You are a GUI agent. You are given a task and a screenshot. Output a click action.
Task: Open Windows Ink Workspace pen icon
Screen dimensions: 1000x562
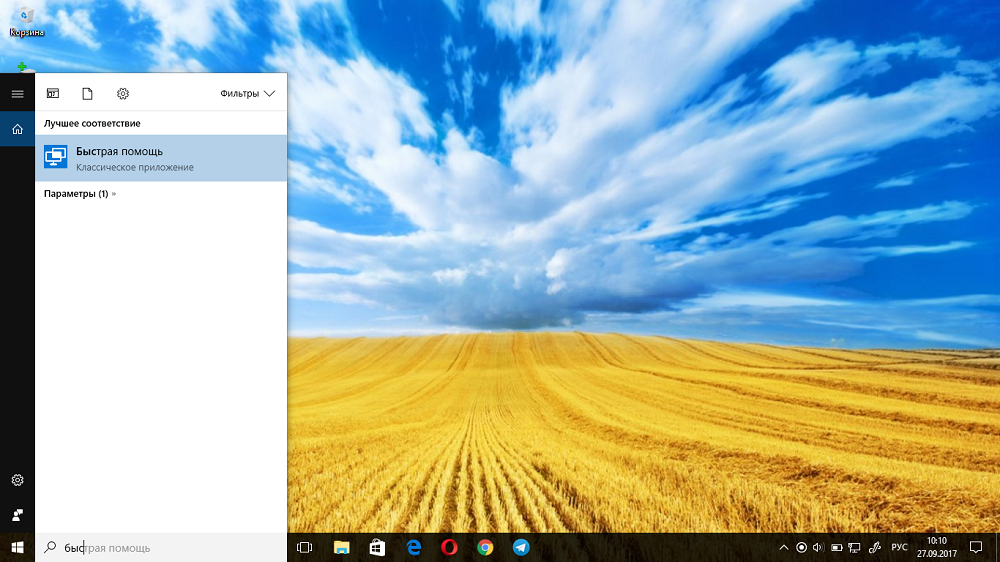pos(875,547)
